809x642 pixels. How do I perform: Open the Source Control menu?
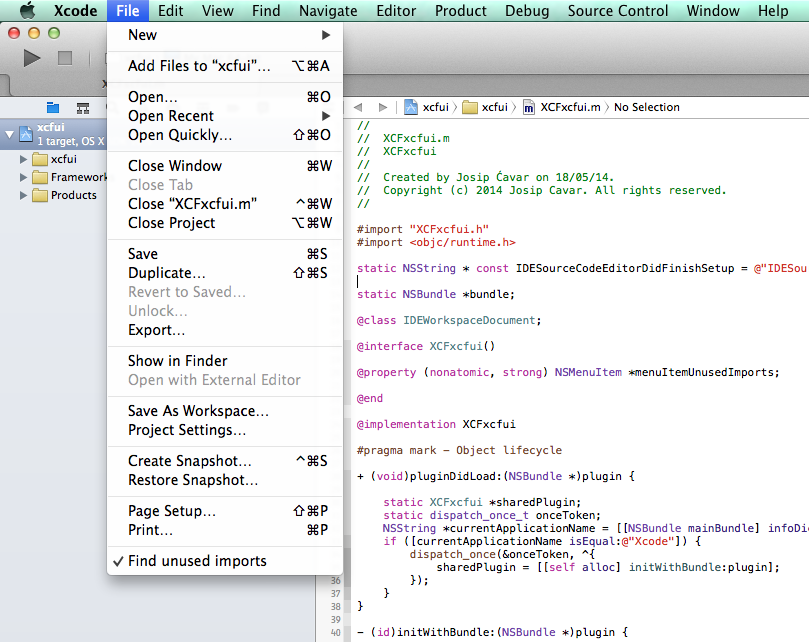(x=618, y=10)
